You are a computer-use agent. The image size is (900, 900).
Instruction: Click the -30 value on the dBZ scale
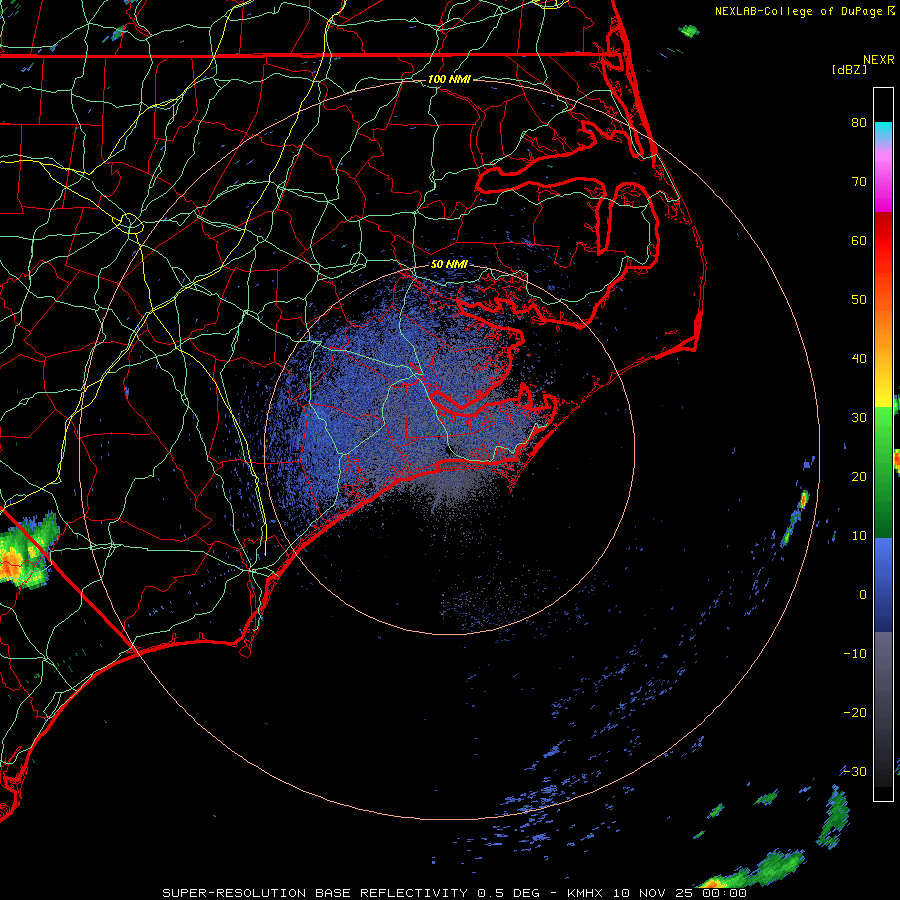click(x=855, y=771)
